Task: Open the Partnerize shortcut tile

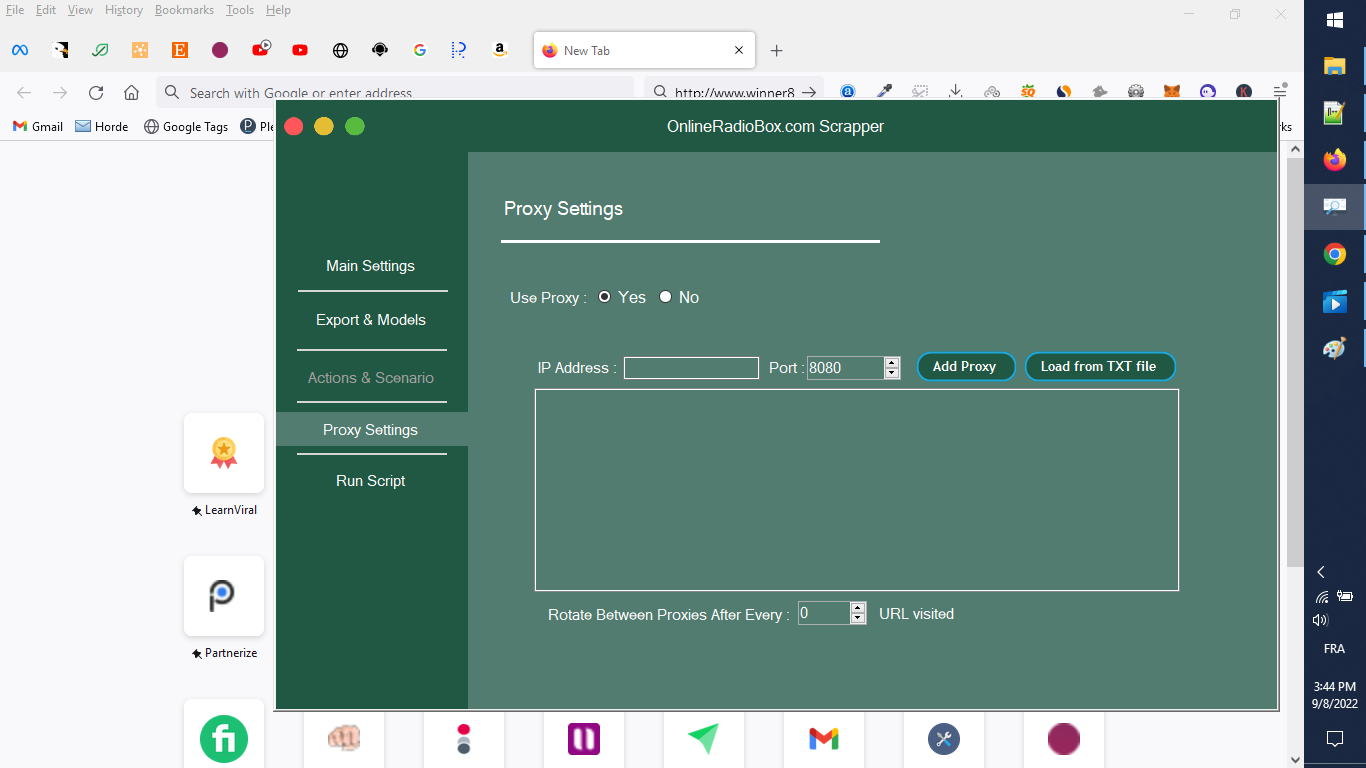Action: 224,596
